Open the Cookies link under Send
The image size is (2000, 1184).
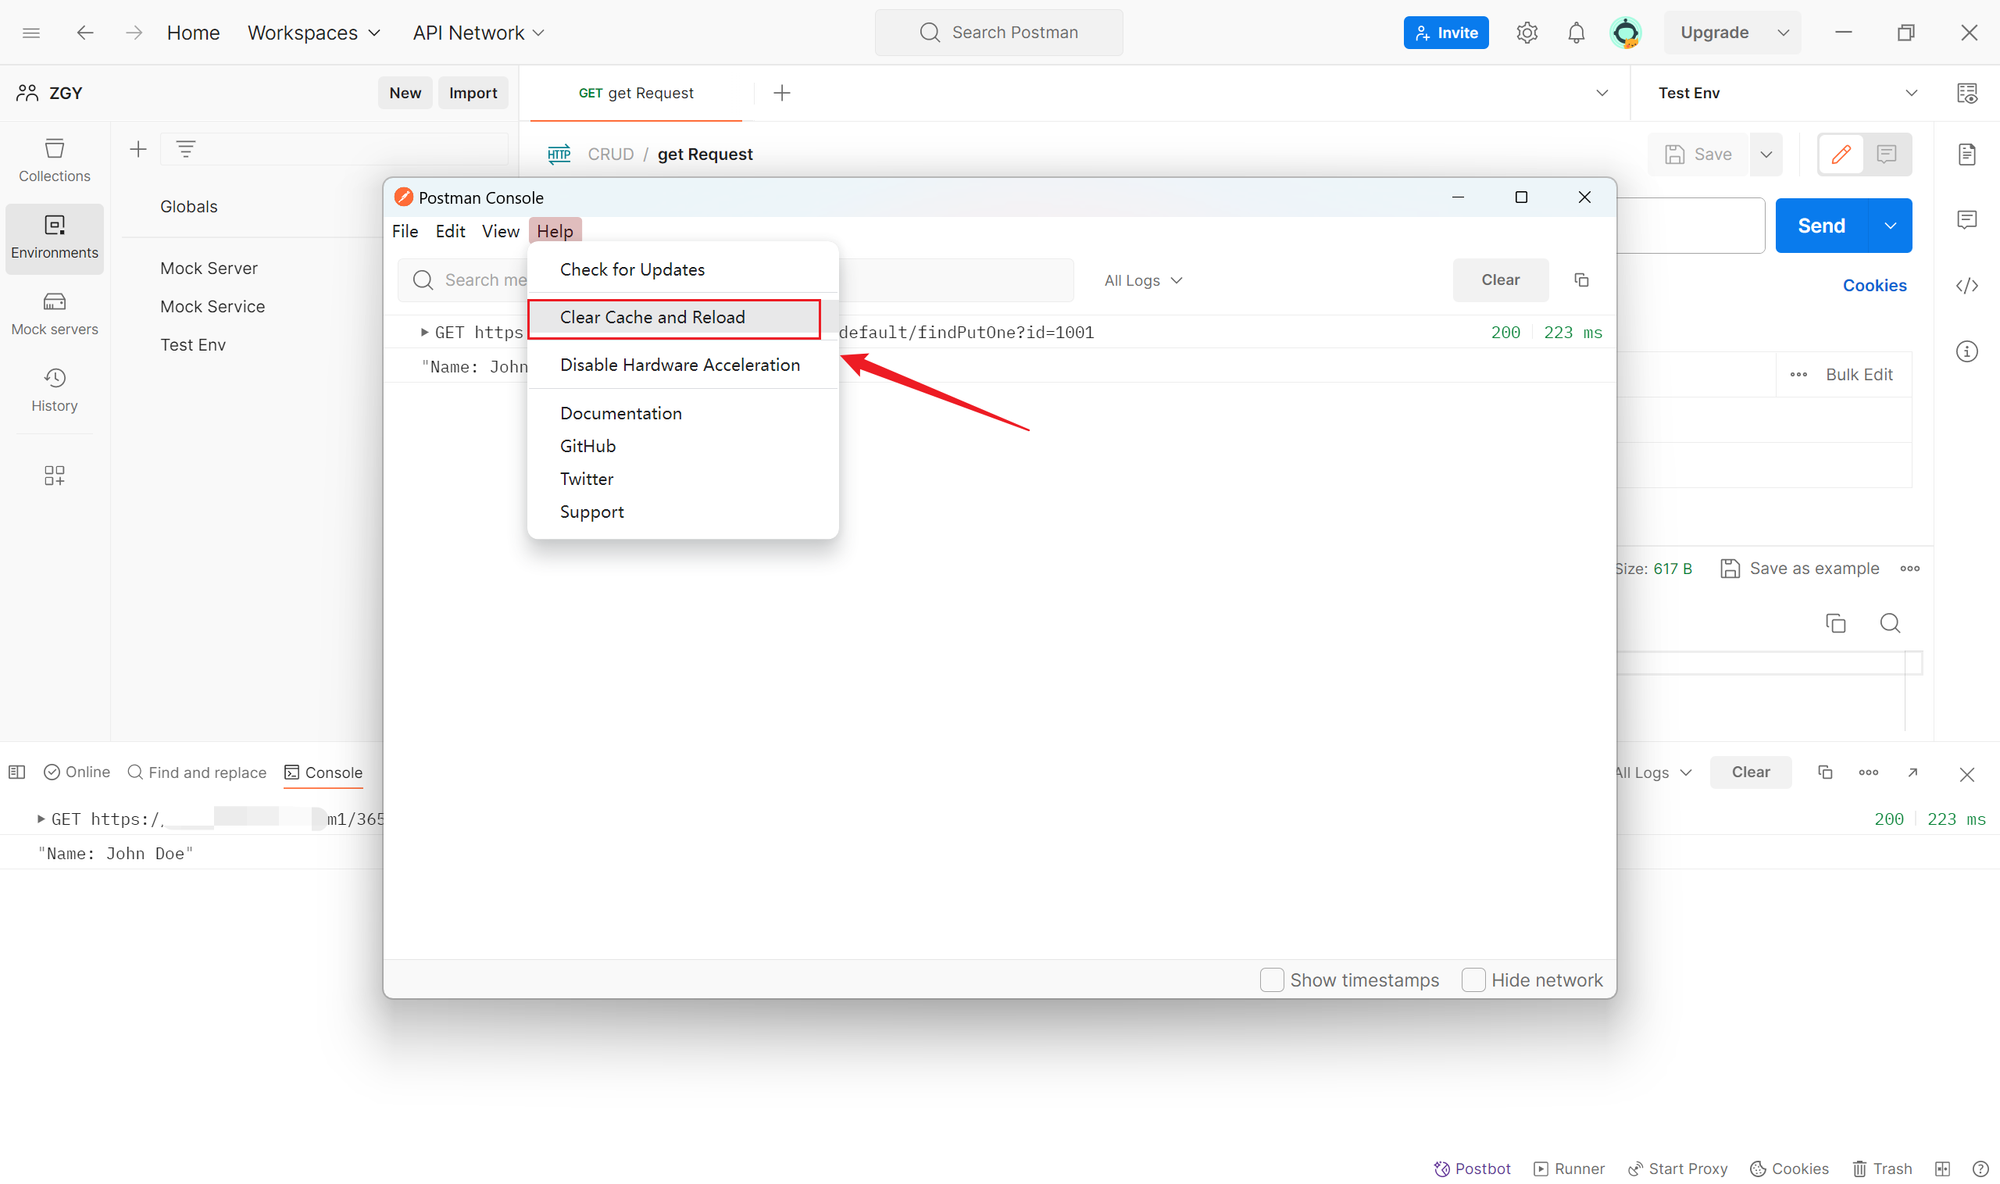(x=1875, y=286)
